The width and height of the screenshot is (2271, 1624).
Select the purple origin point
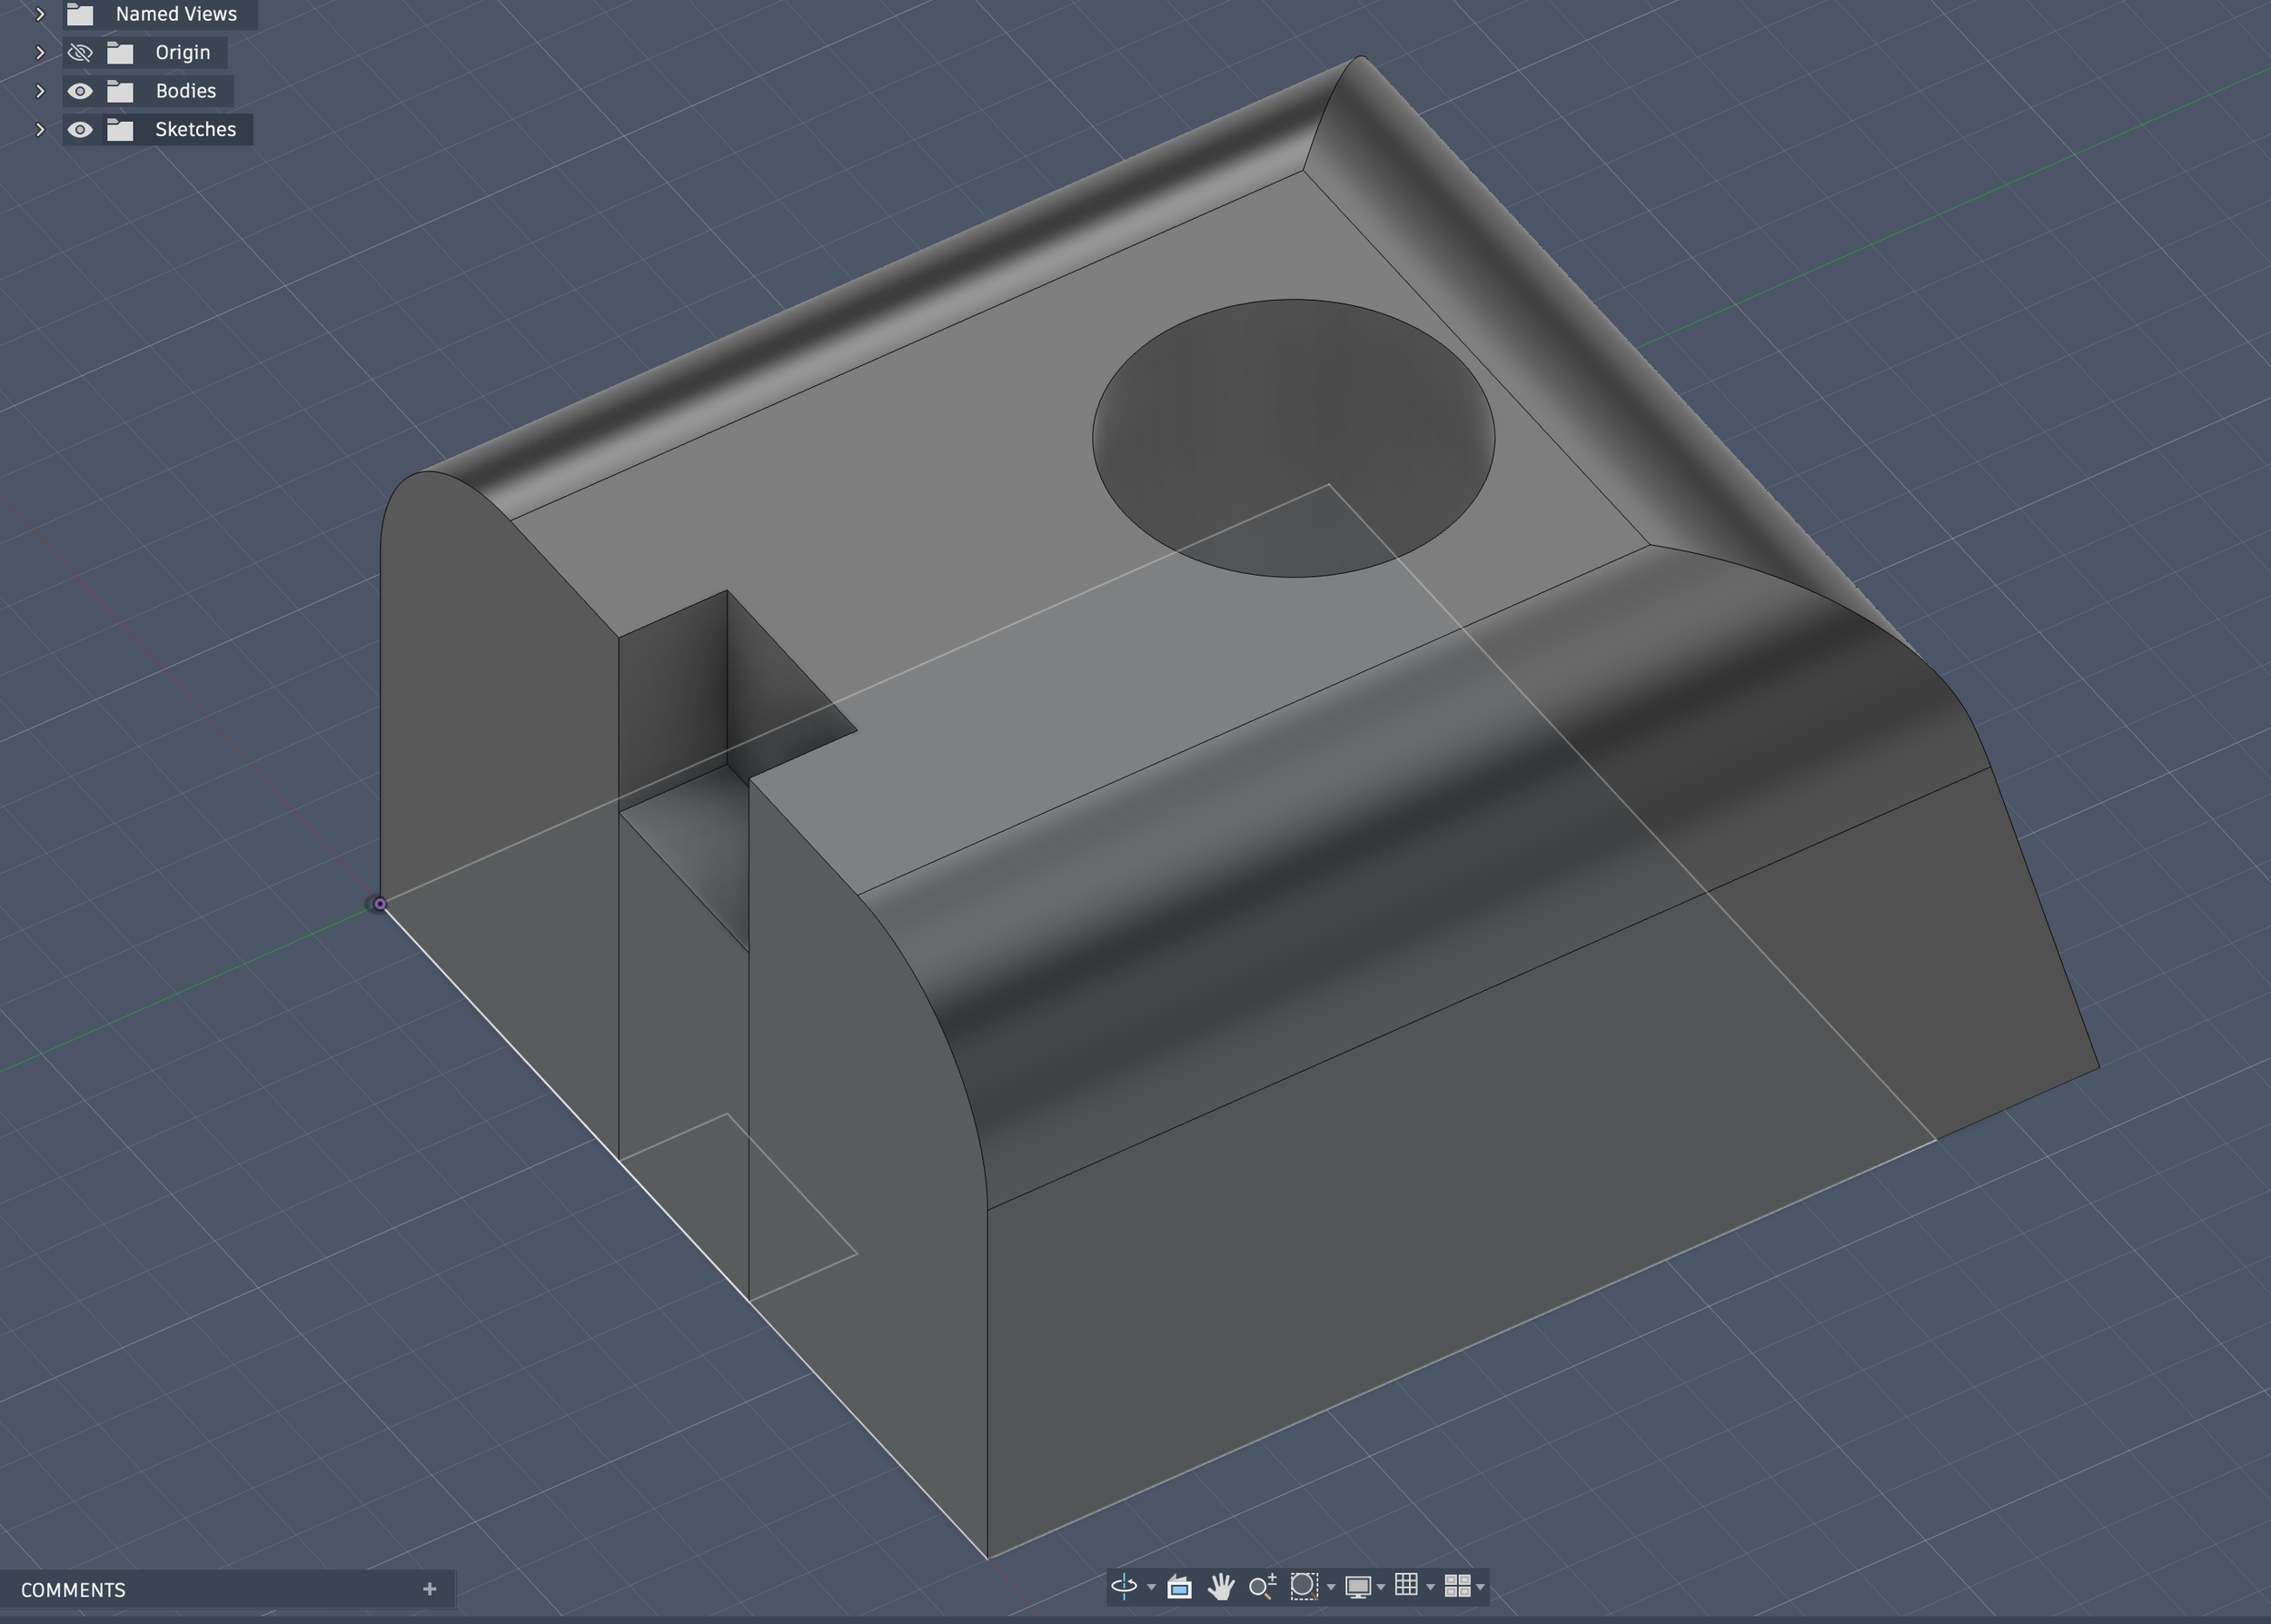380,904
